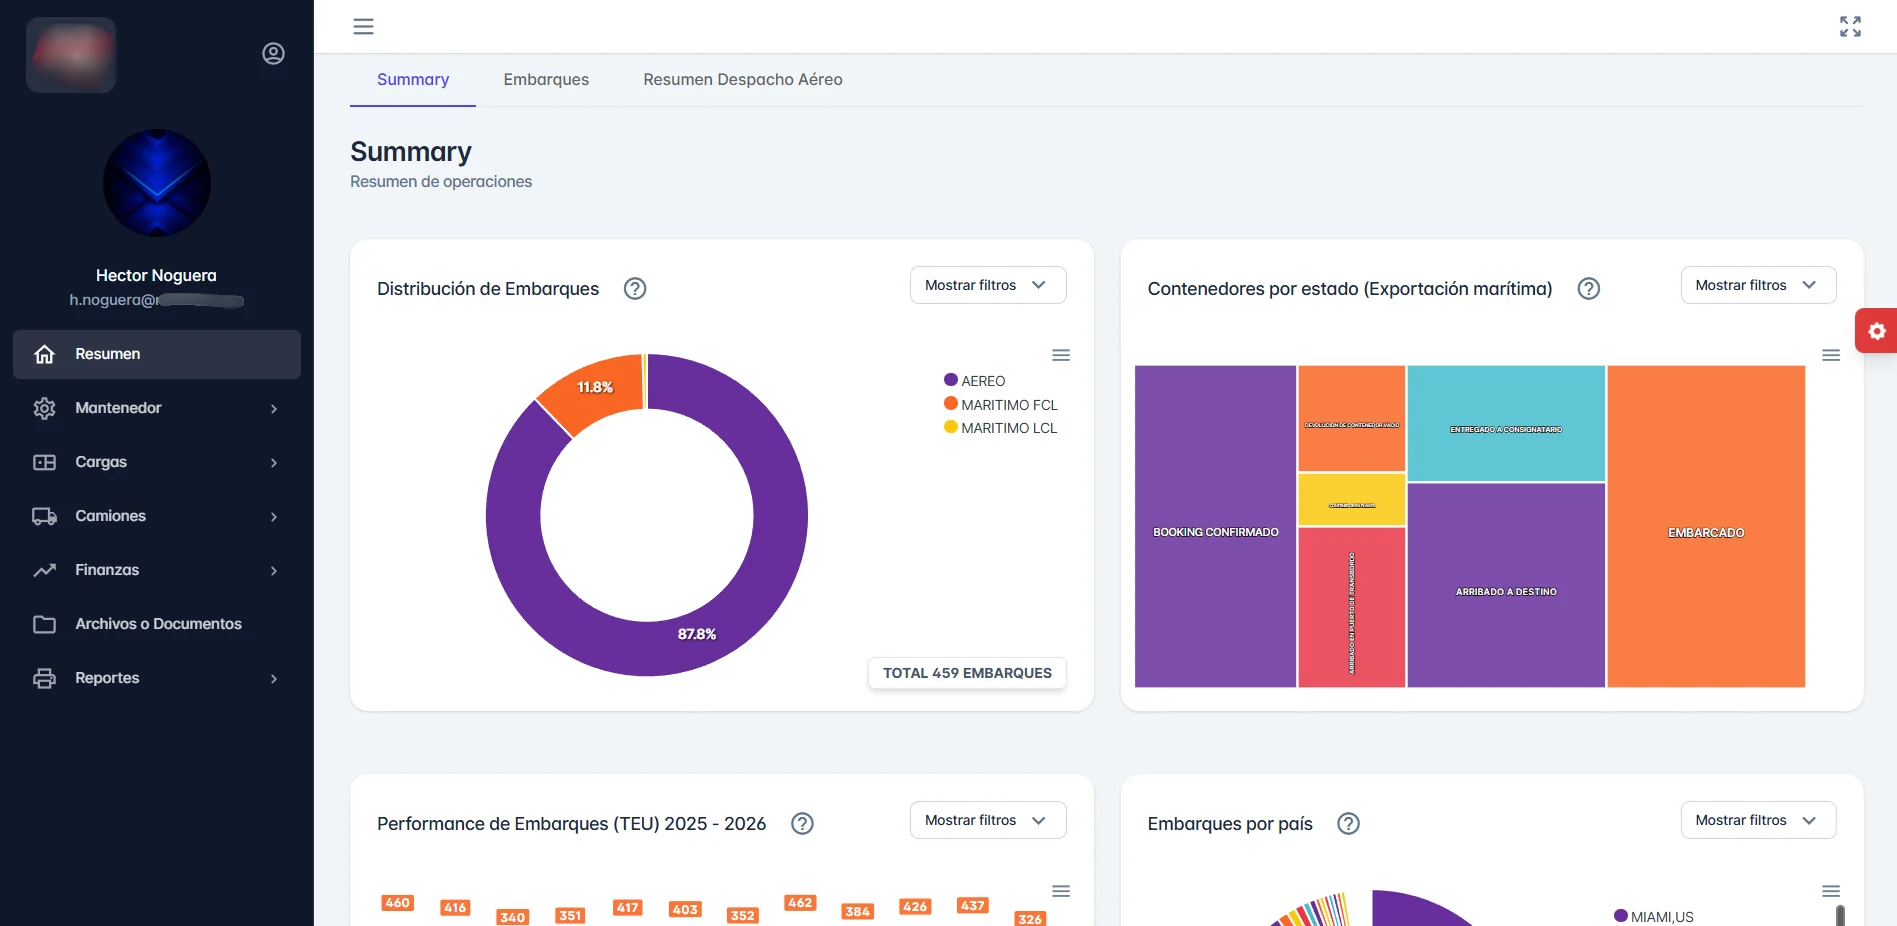
Task: Click the ENTREGADO A CONSIGNATARIO treemap block
Action: 1506,424
